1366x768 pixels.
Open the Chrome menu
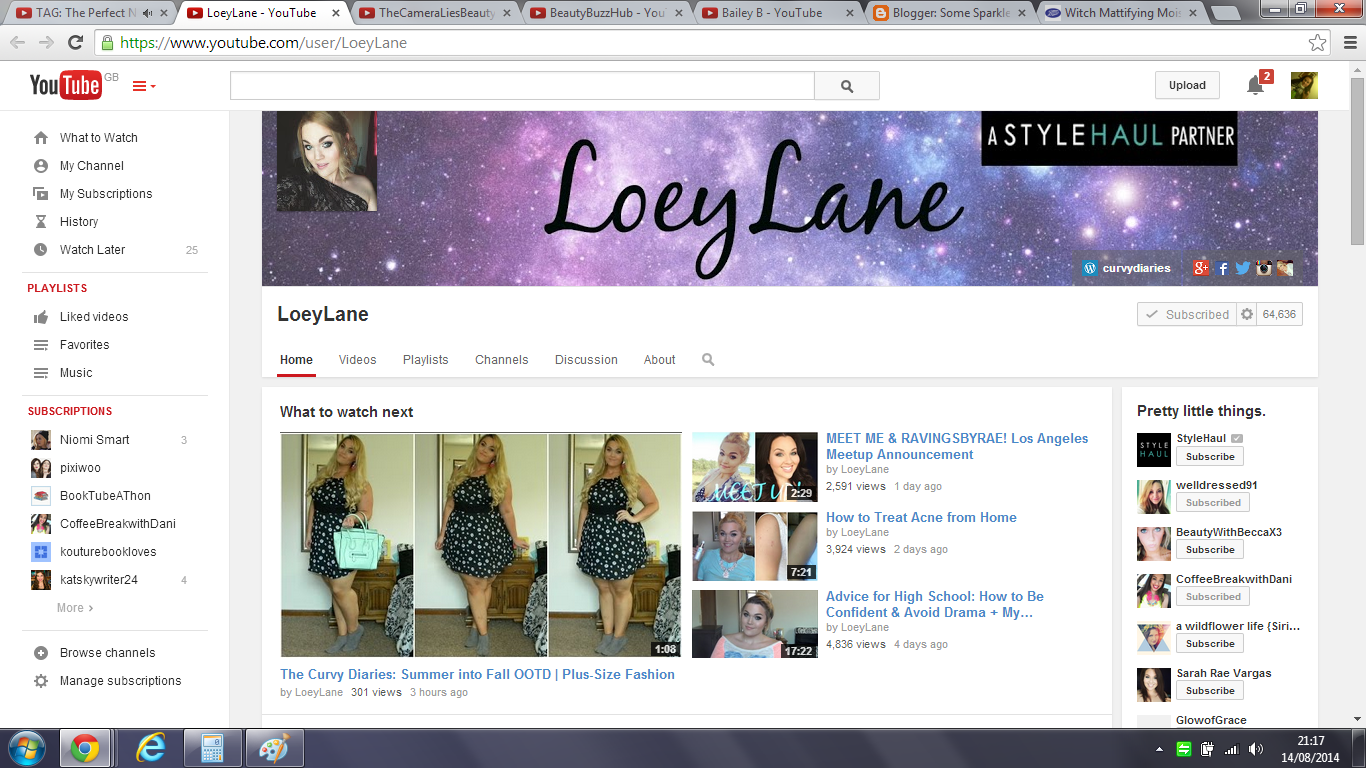point(1348,43)
